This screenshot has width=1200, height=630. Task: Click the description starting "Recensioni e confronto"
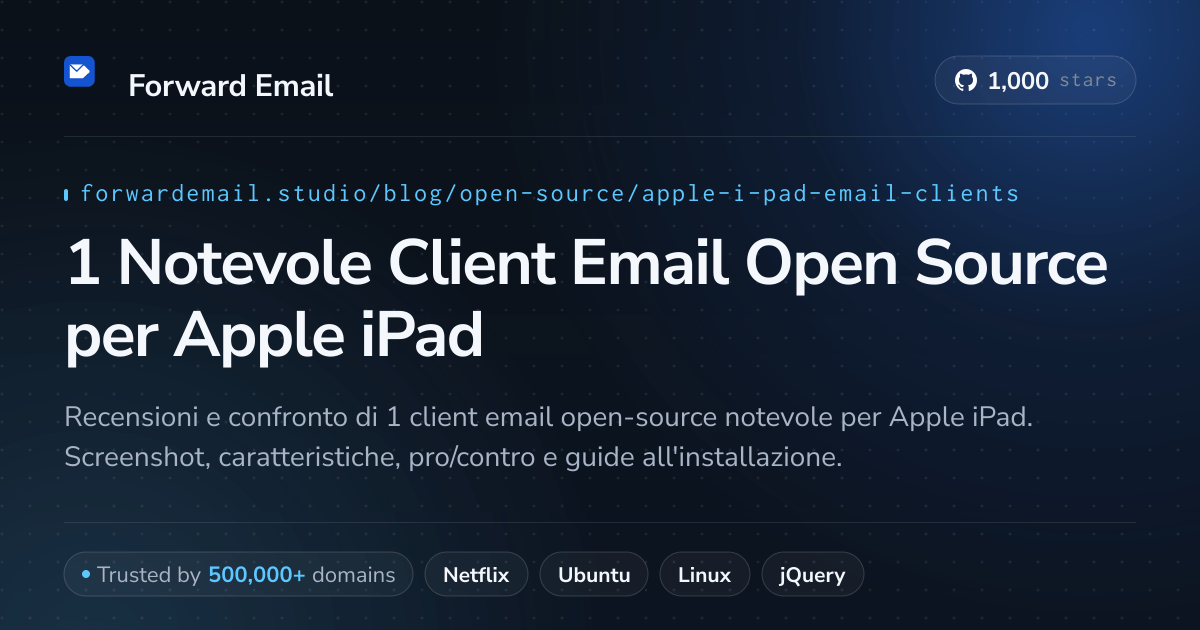(548, 437)
